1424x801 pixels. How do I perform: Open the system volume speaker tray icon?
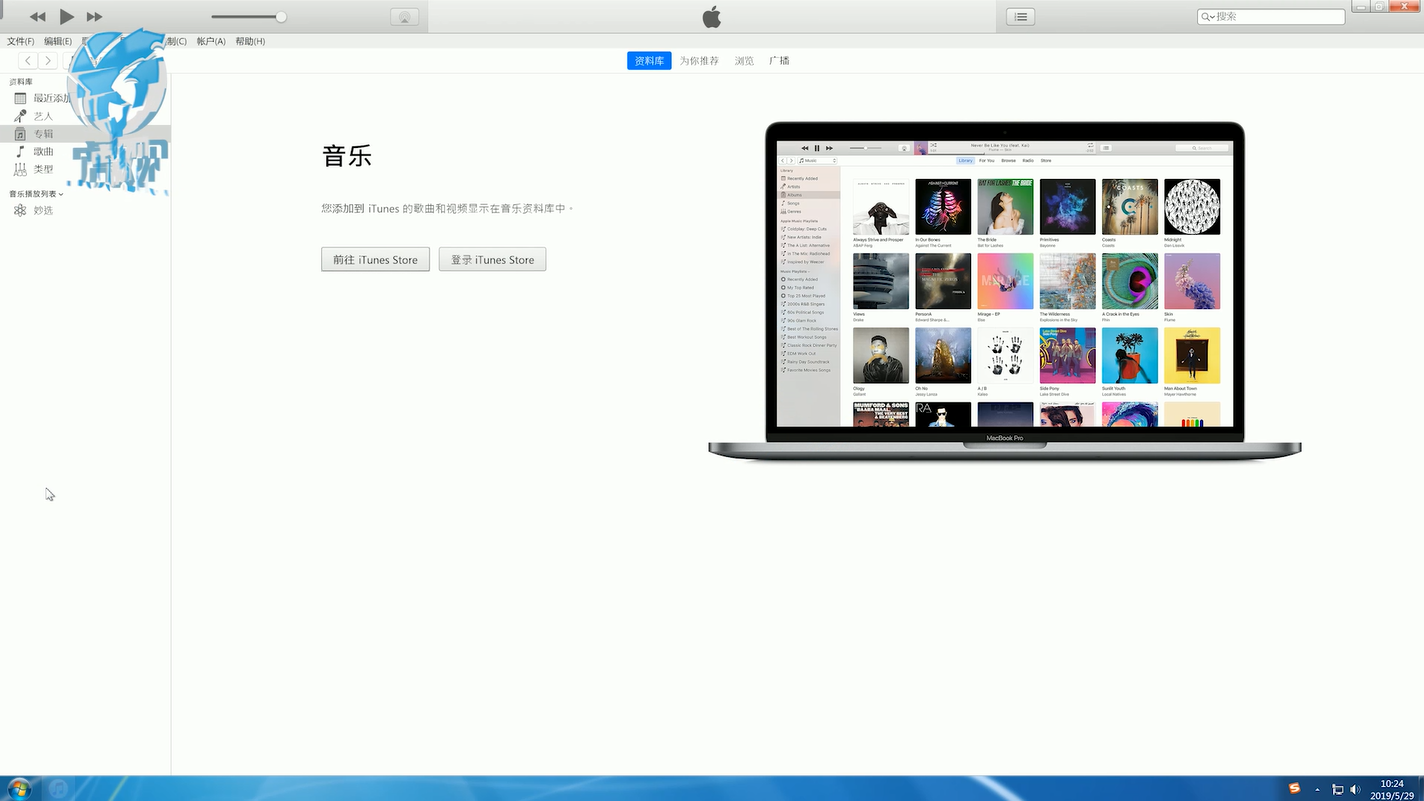click(1355, 789)
